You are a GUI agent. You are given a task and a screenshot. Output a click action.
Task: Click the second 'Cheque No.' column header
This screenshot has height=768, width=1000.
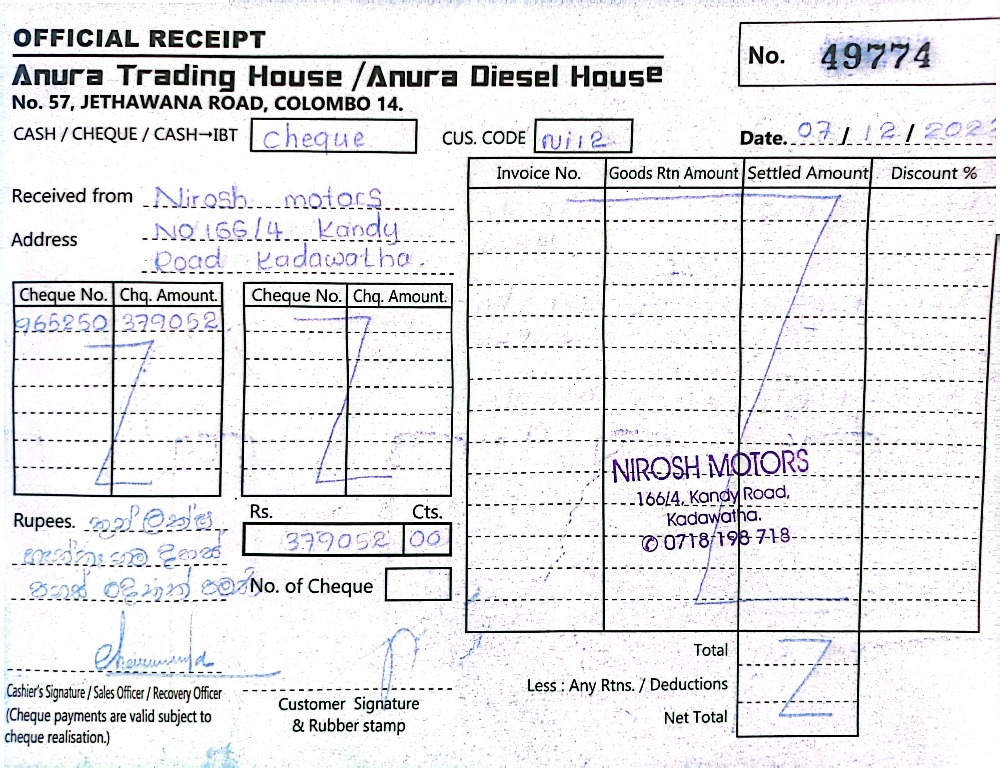point(296,296)
